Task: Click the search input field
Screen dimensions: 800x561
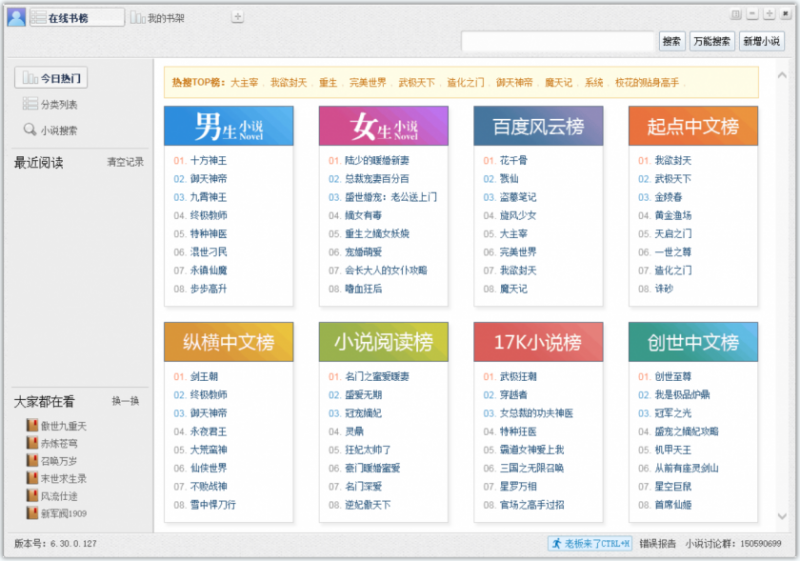Action: click(558, 41)
